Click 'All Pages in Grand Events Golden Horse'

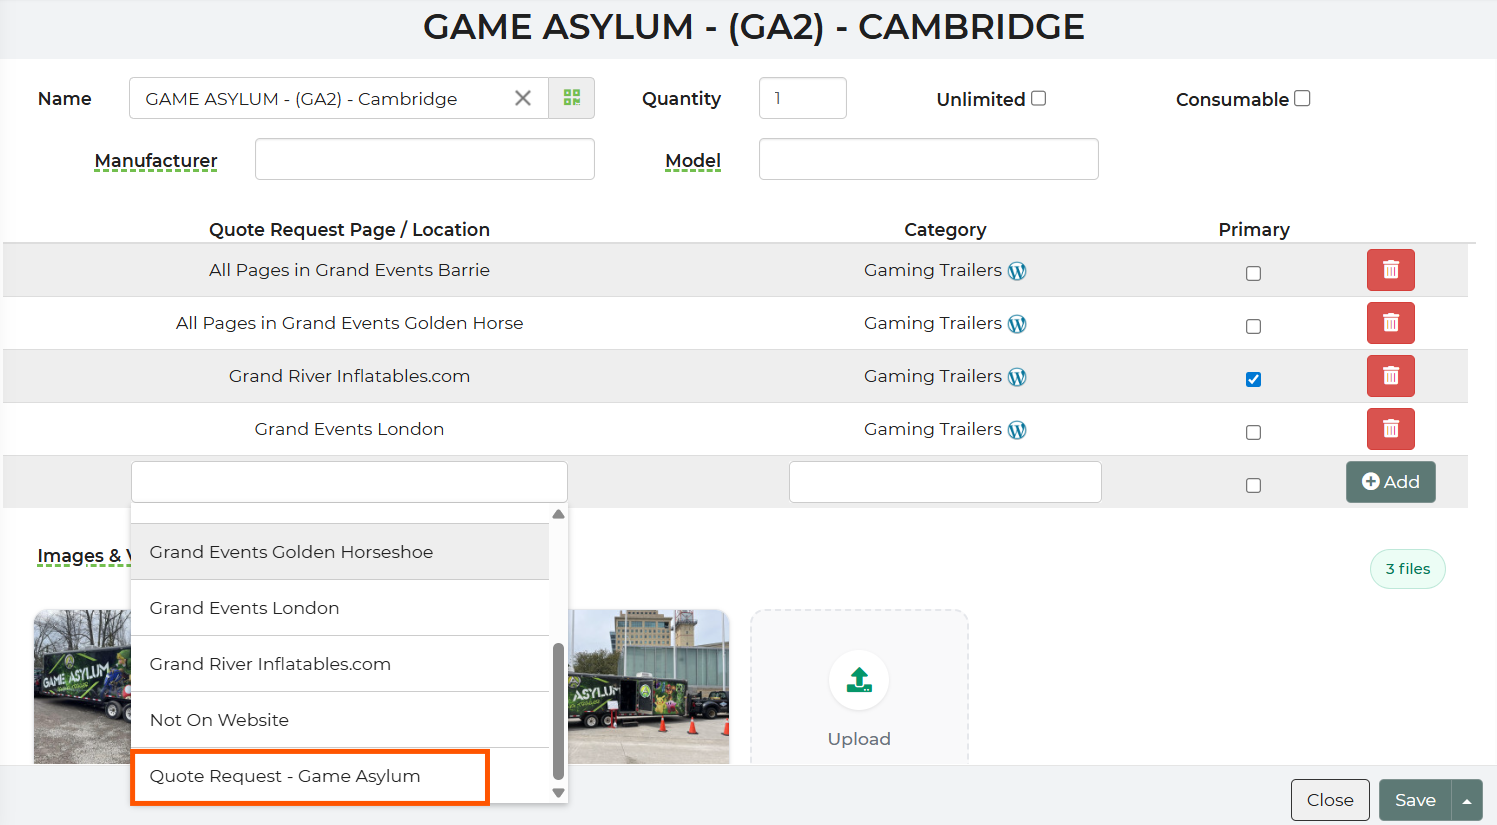pyautogui.click(x=349, y=323)
